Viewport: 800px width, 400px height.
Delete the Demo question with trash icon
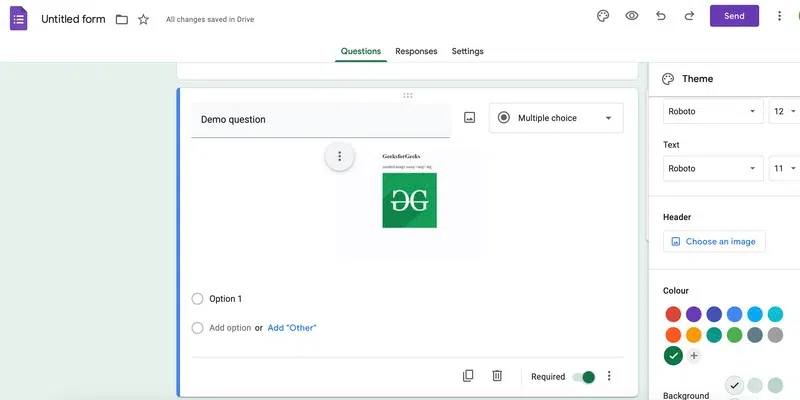coord(497,376)
